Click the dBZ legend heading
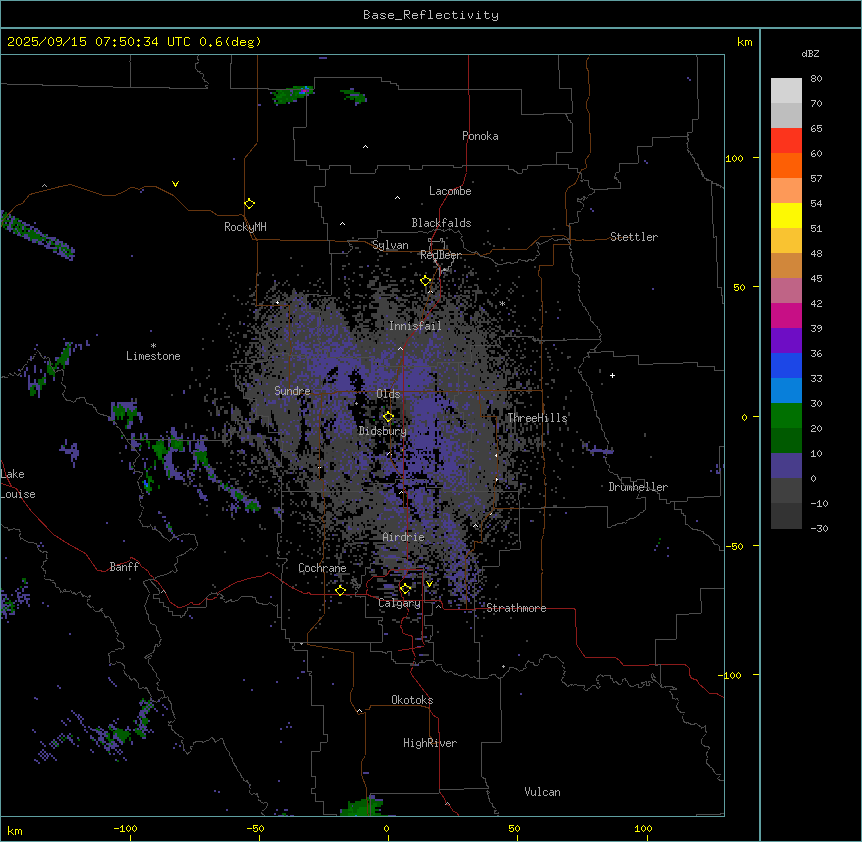This screenshot has width=862, height=842. point(810,53)
